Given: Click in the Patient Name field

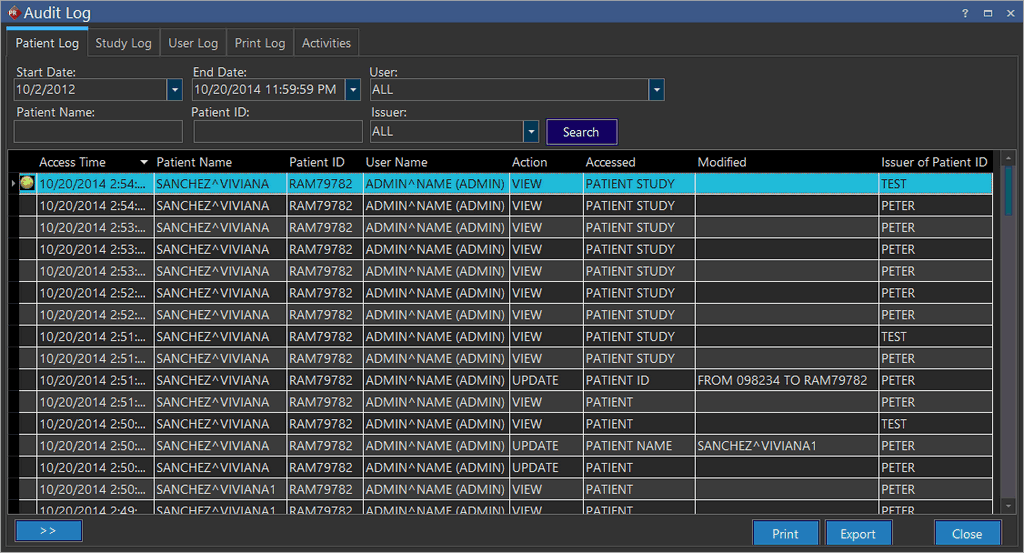Looking at the screenshot, I should coord(98,132).
